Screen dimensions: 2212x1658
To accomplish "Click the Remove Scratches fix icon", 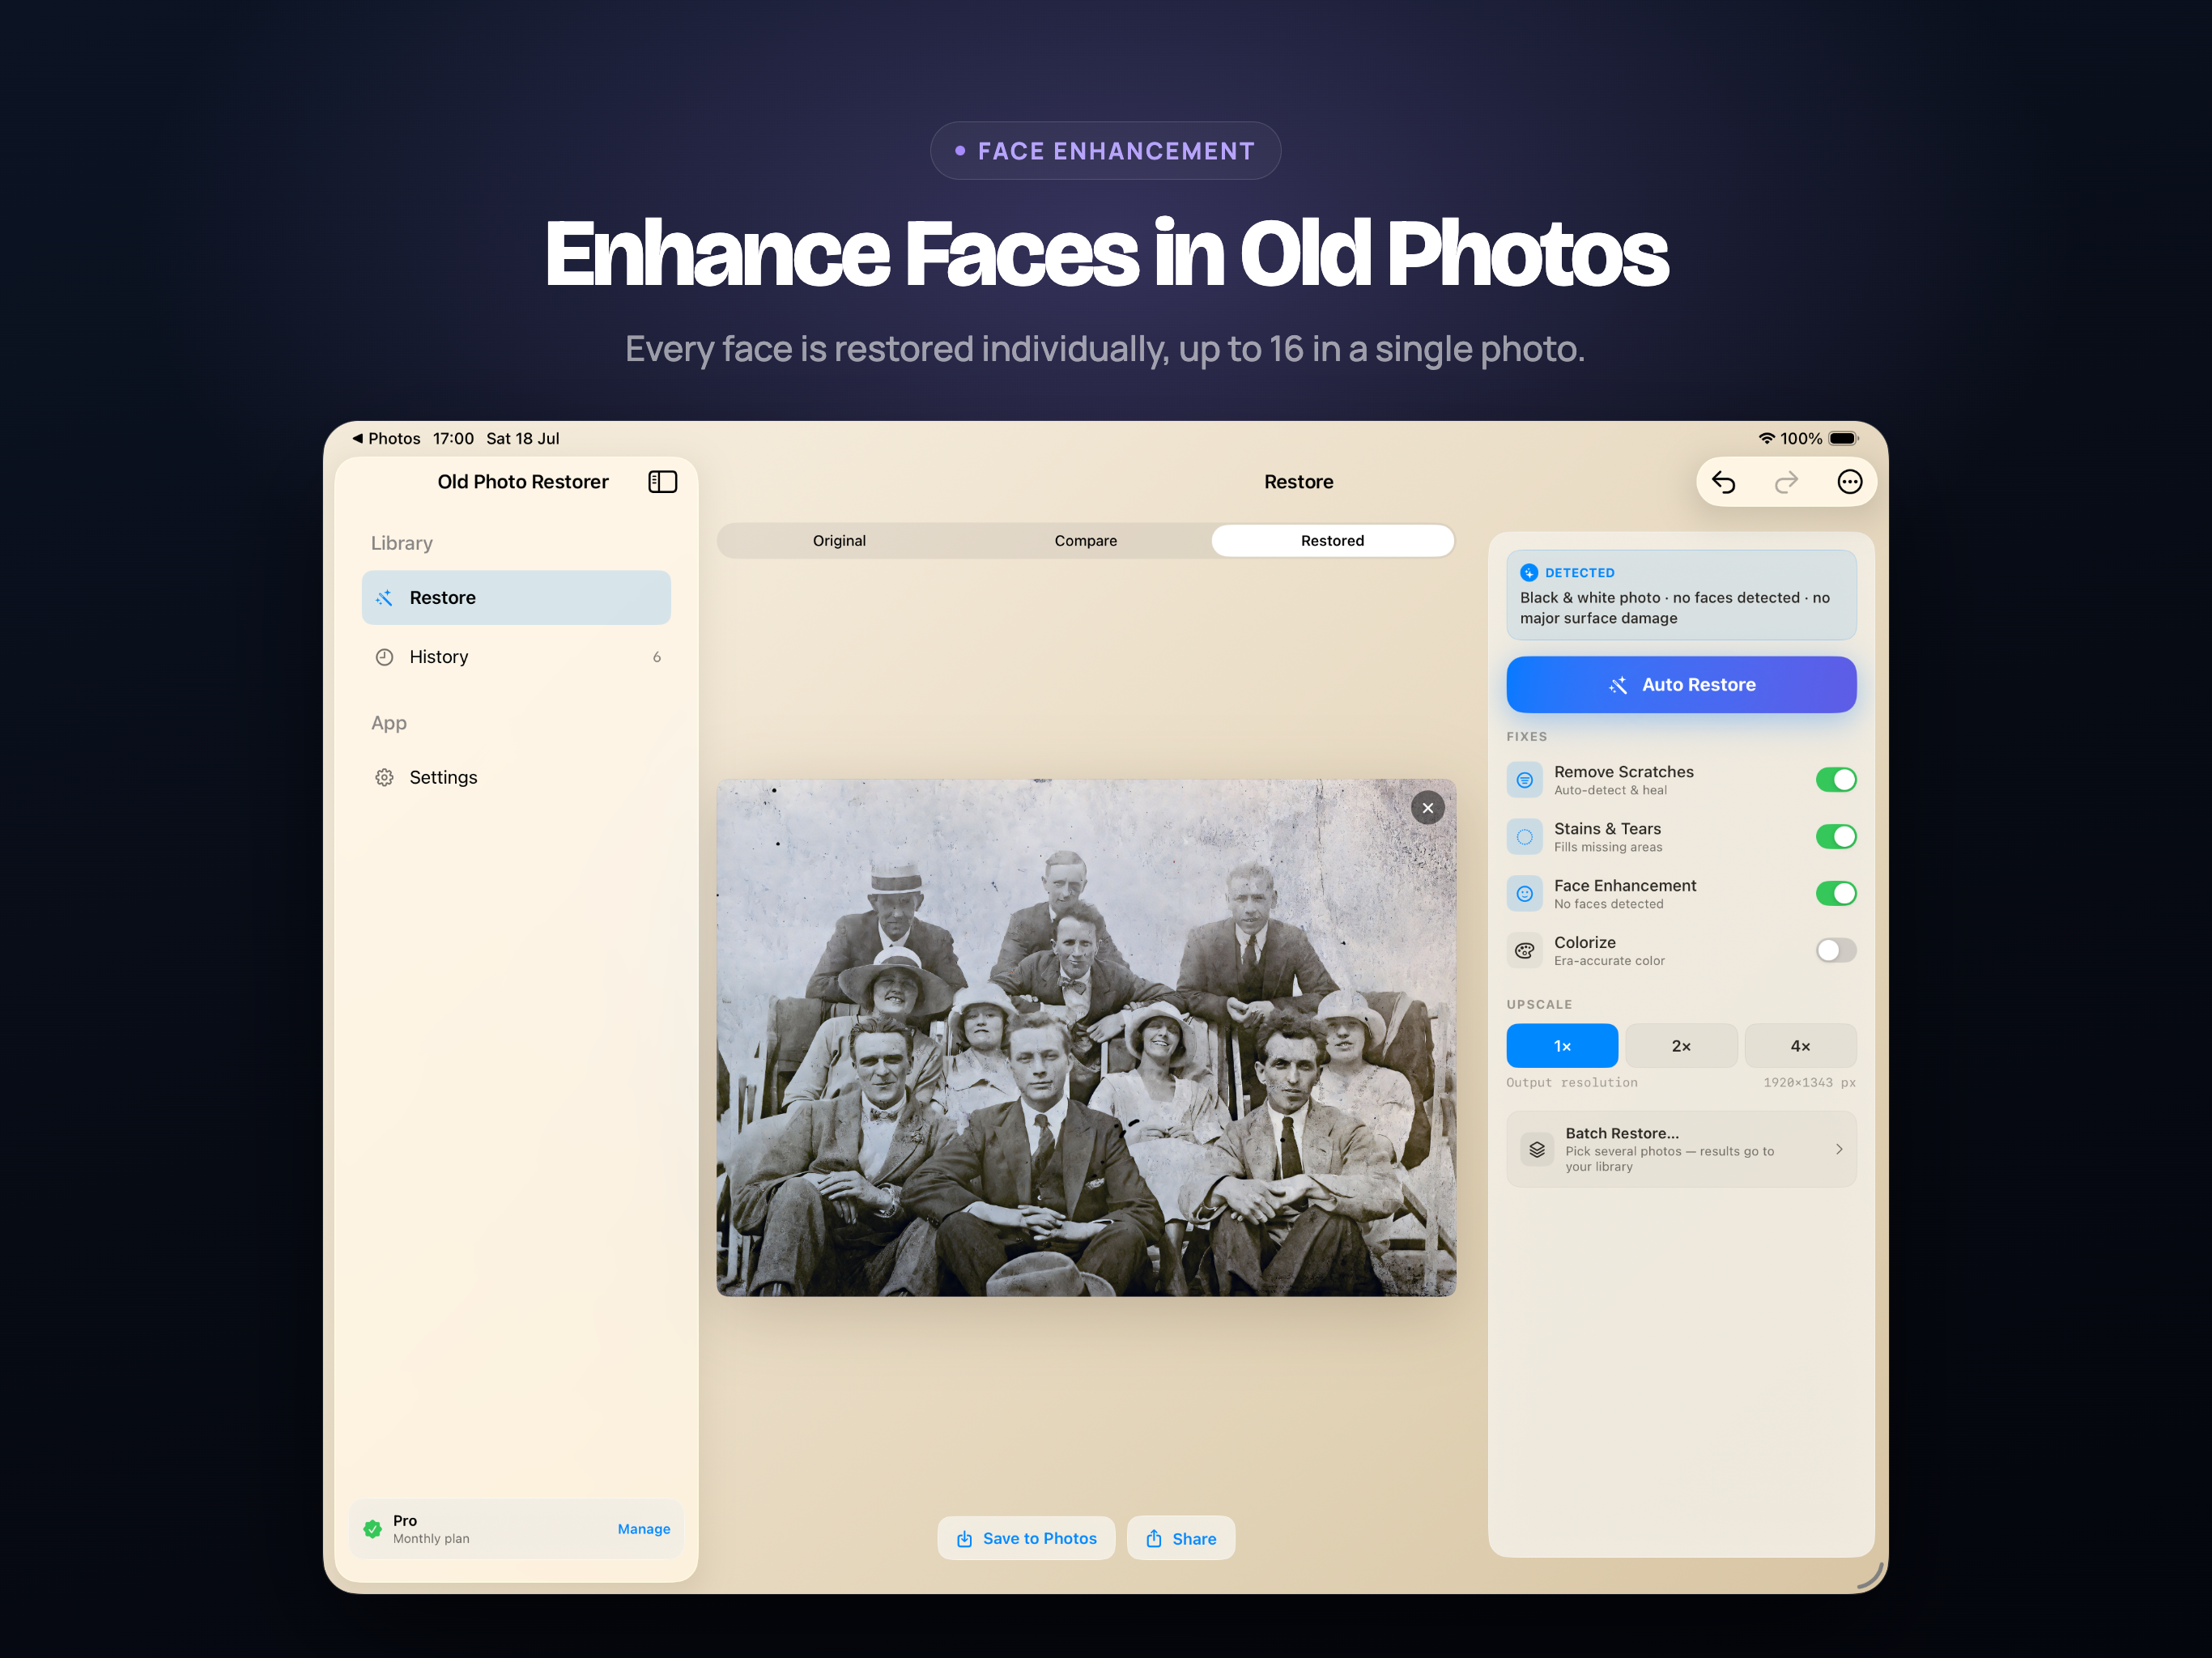I will click(1524, 780).
